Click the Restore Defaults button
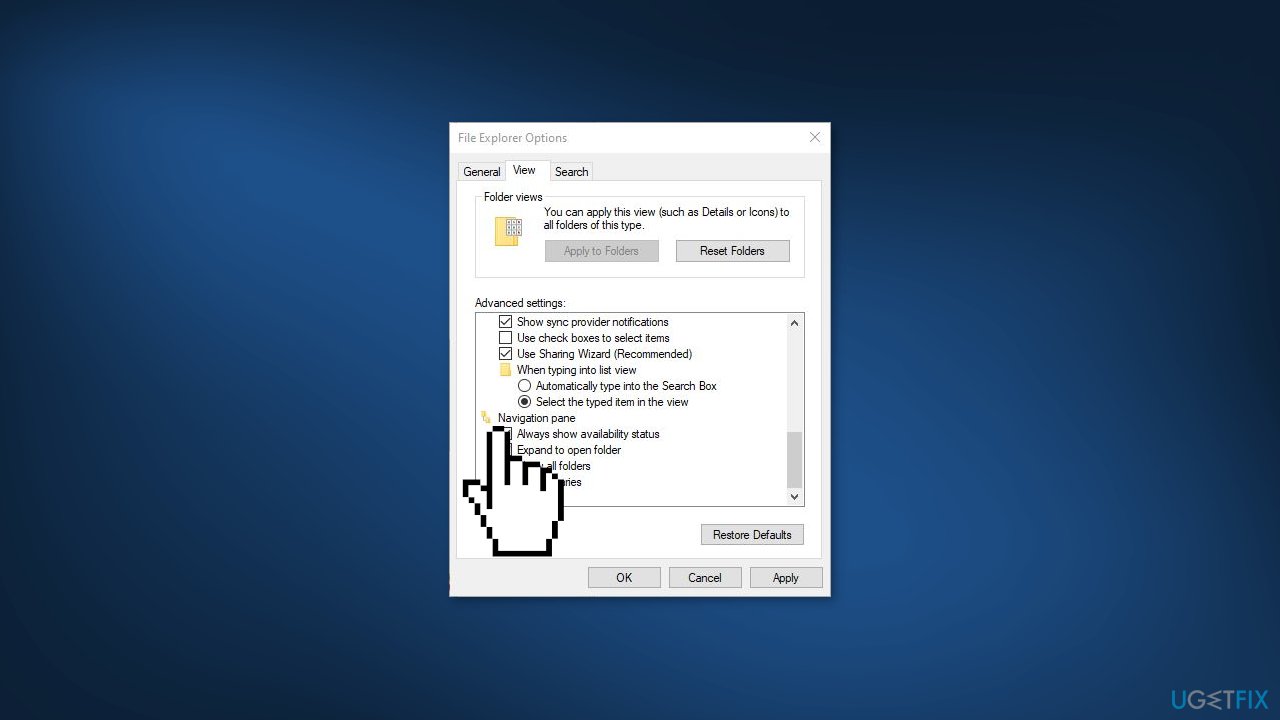The image size is (1280, 720). [752, 534]
